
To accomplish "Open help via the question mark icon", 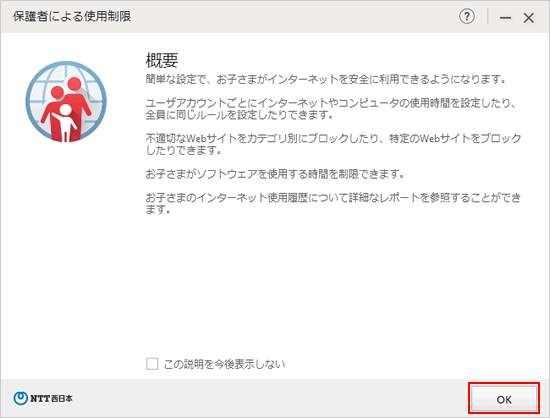I will [467, 16].
